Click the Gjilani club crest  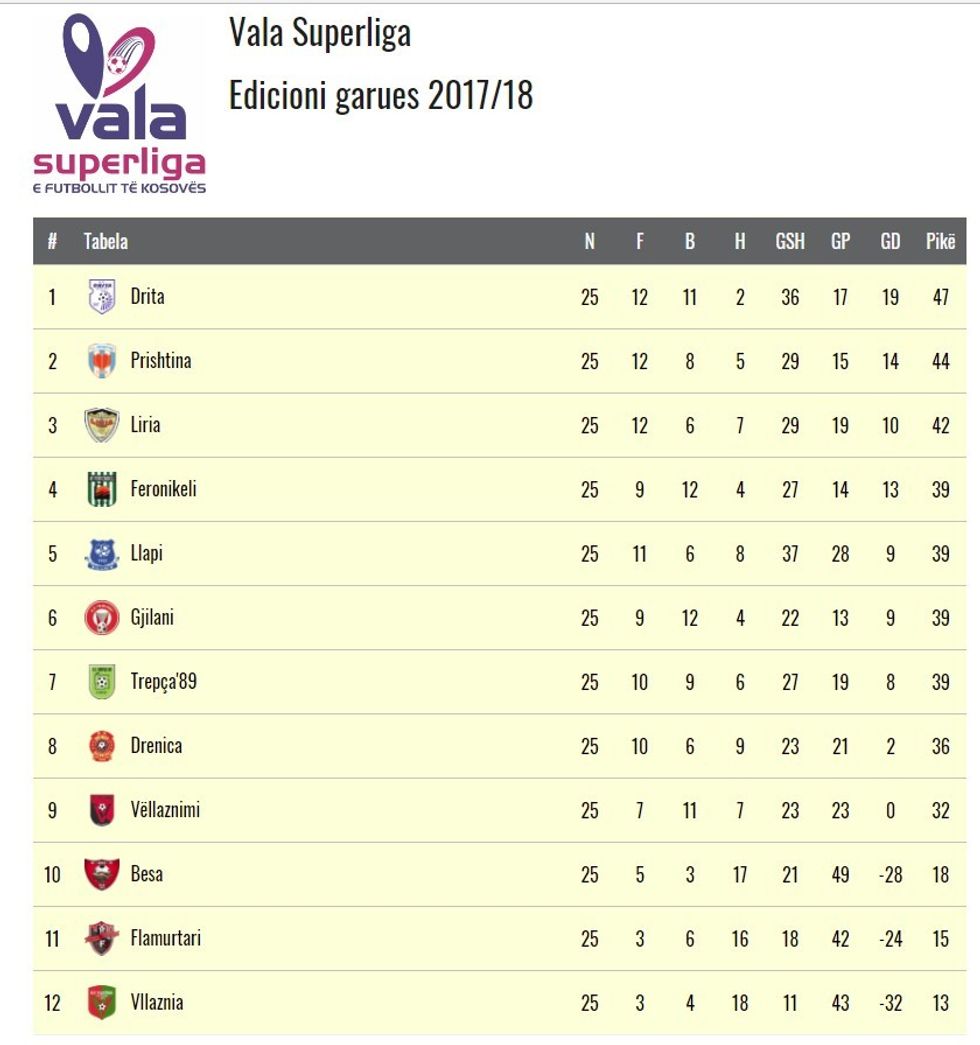point(102,618)
